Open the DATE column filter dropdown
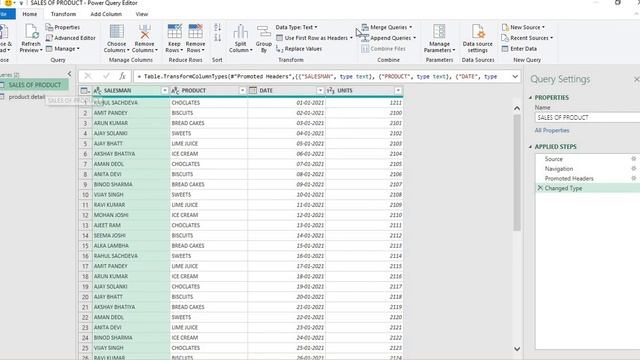This screenshot has width=640, height=360. (320, 91)
